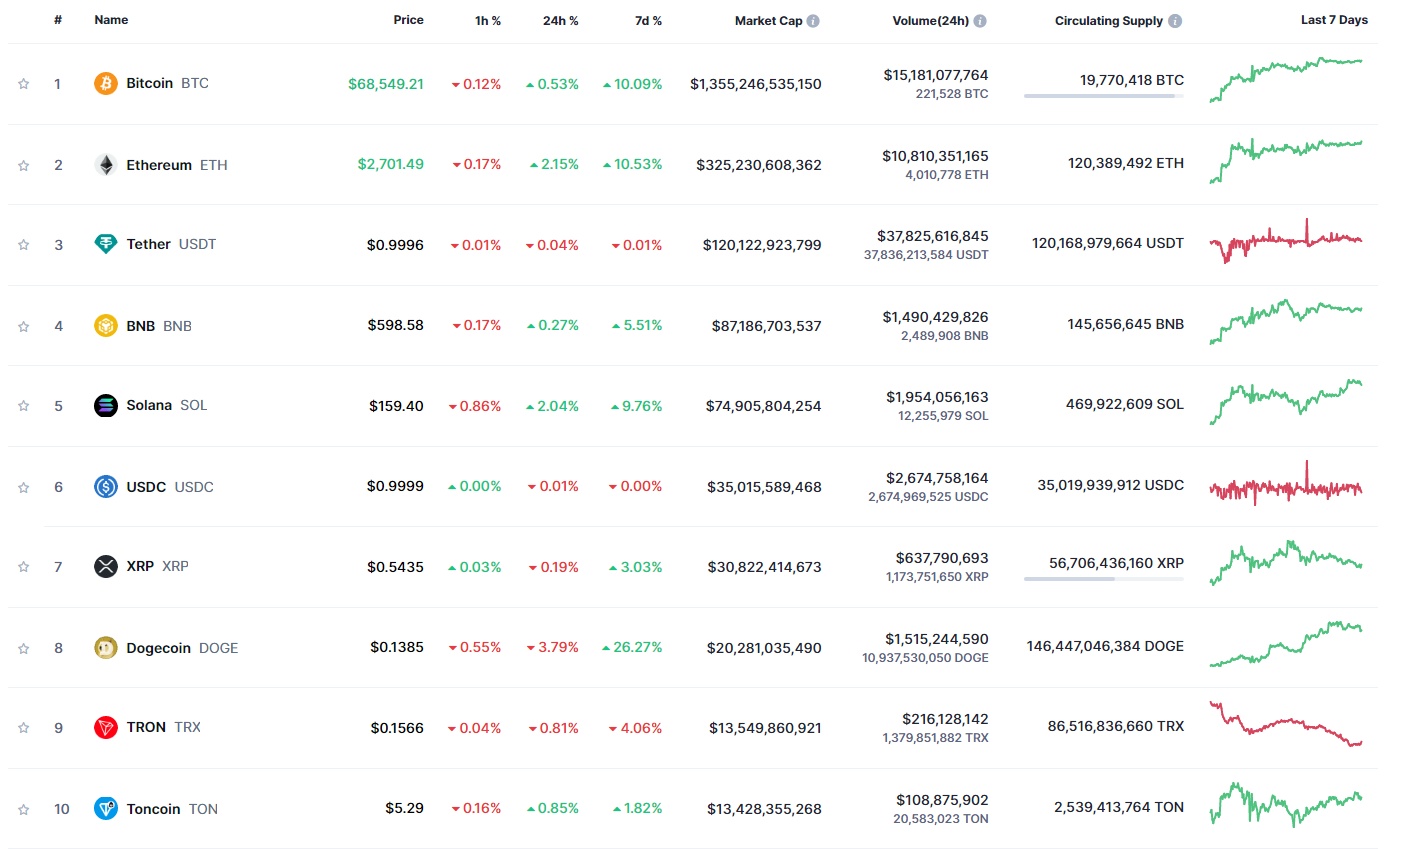The width and height of the screenshot is (1404, 849).
Task: Sort coins by the Name column
Action: pos(111,20)
